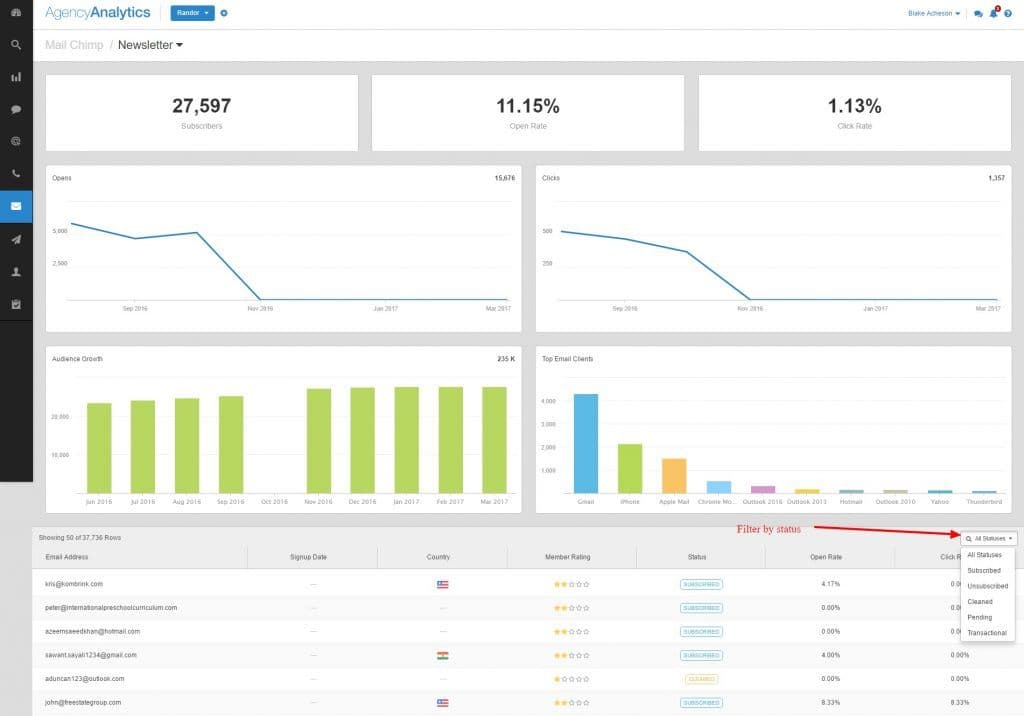Image resolution: width=1024 pixels, height=716 pixels.
Task: Go to the Mail Chimp breadcrumb link
Action: tap(74, 45)
